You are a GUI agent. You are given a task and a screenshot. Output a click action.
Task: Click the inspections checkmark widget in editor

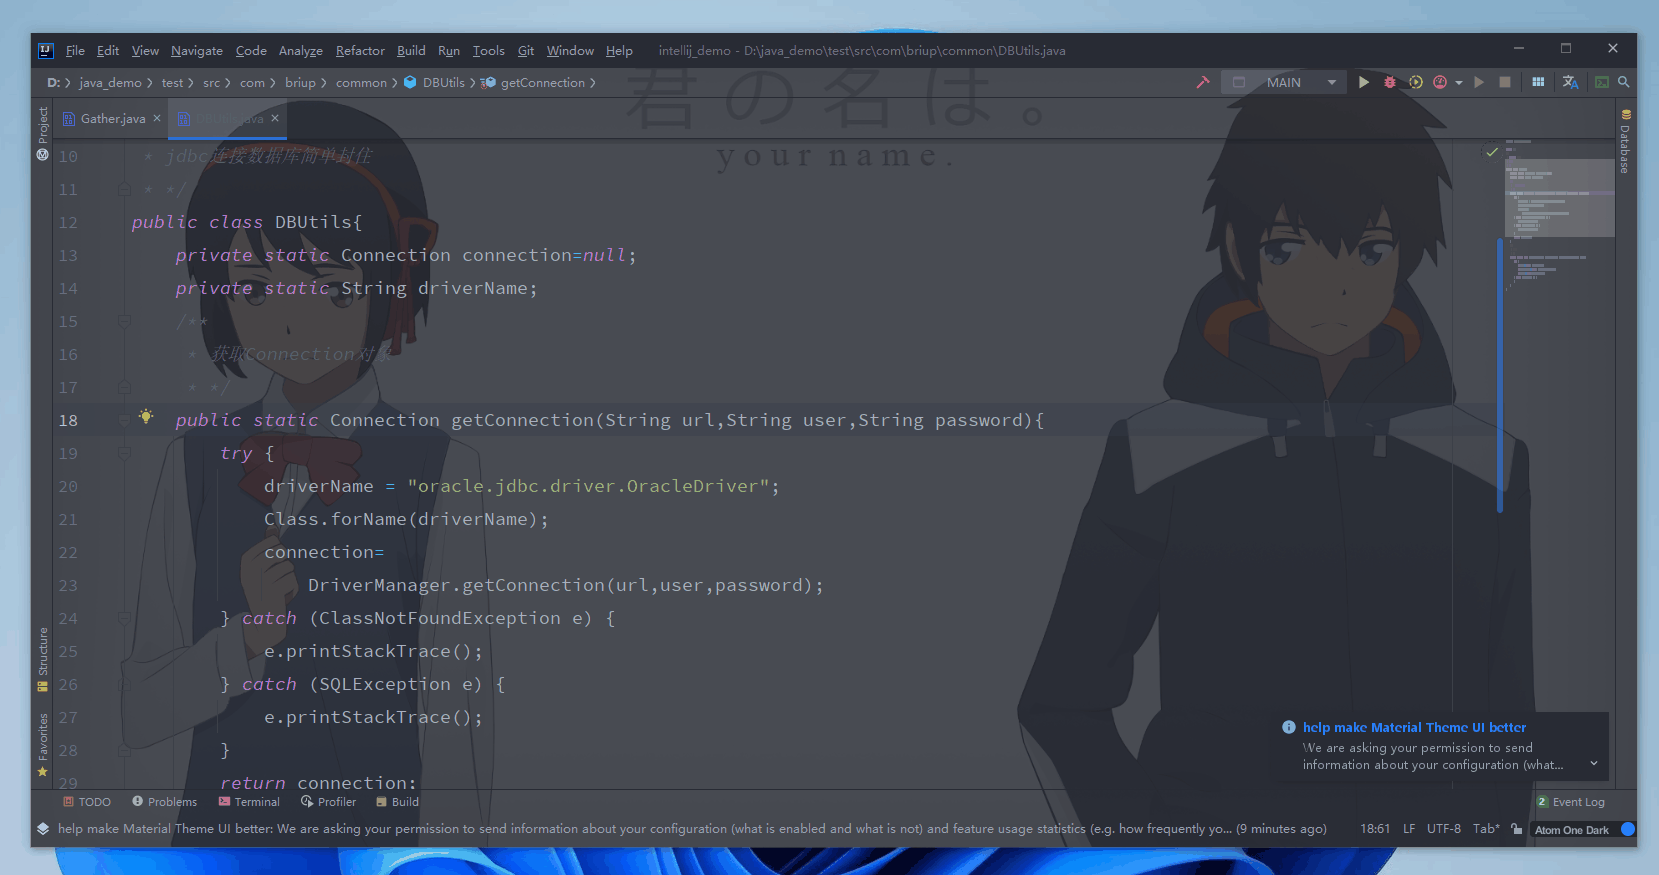point(1492,152)
